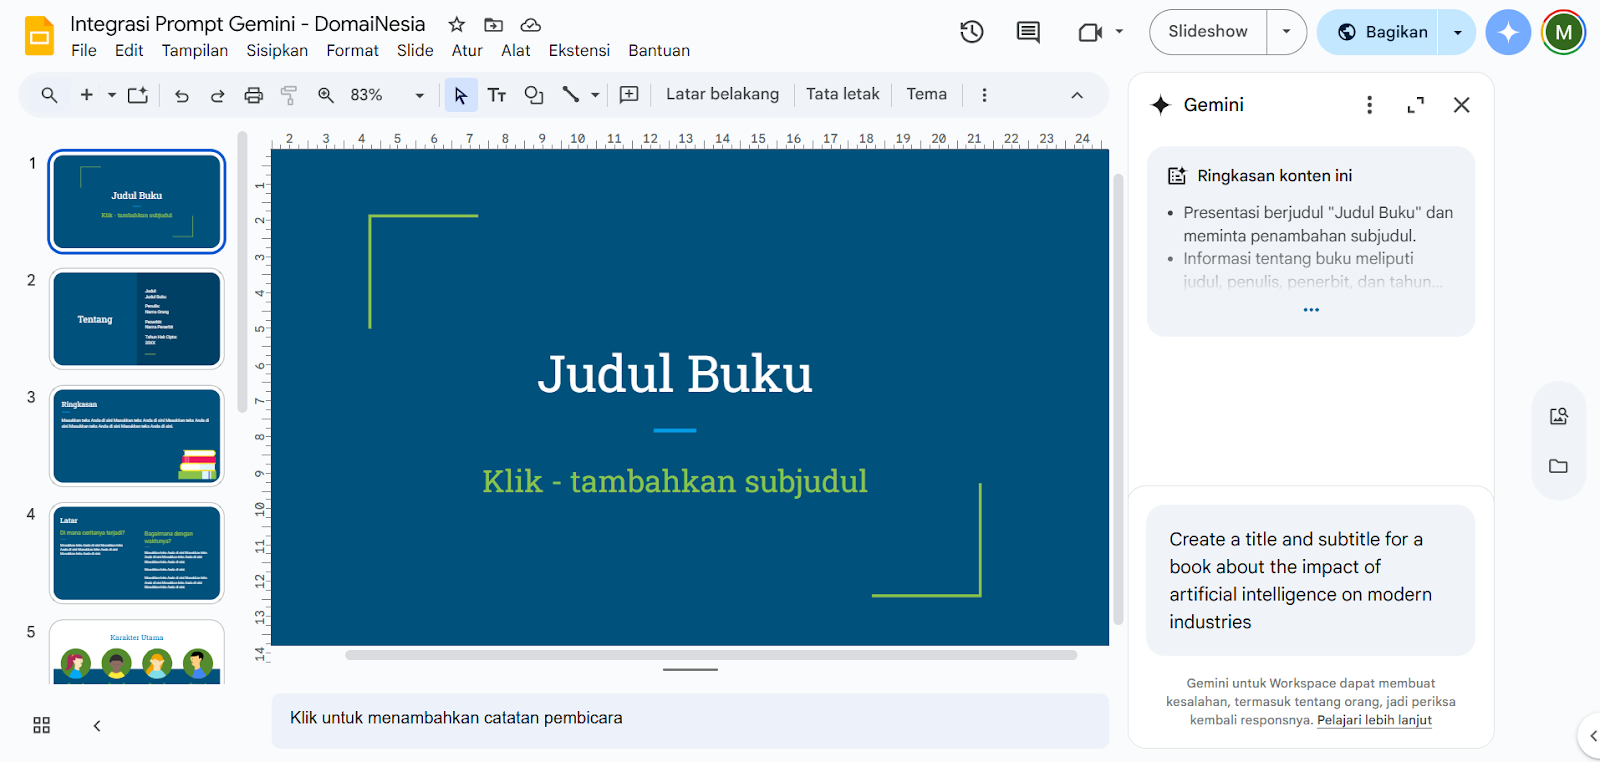Viewport: 1600px width, 762px height.
Task: Insert shape using shape tool
Action: coord(534,95)
